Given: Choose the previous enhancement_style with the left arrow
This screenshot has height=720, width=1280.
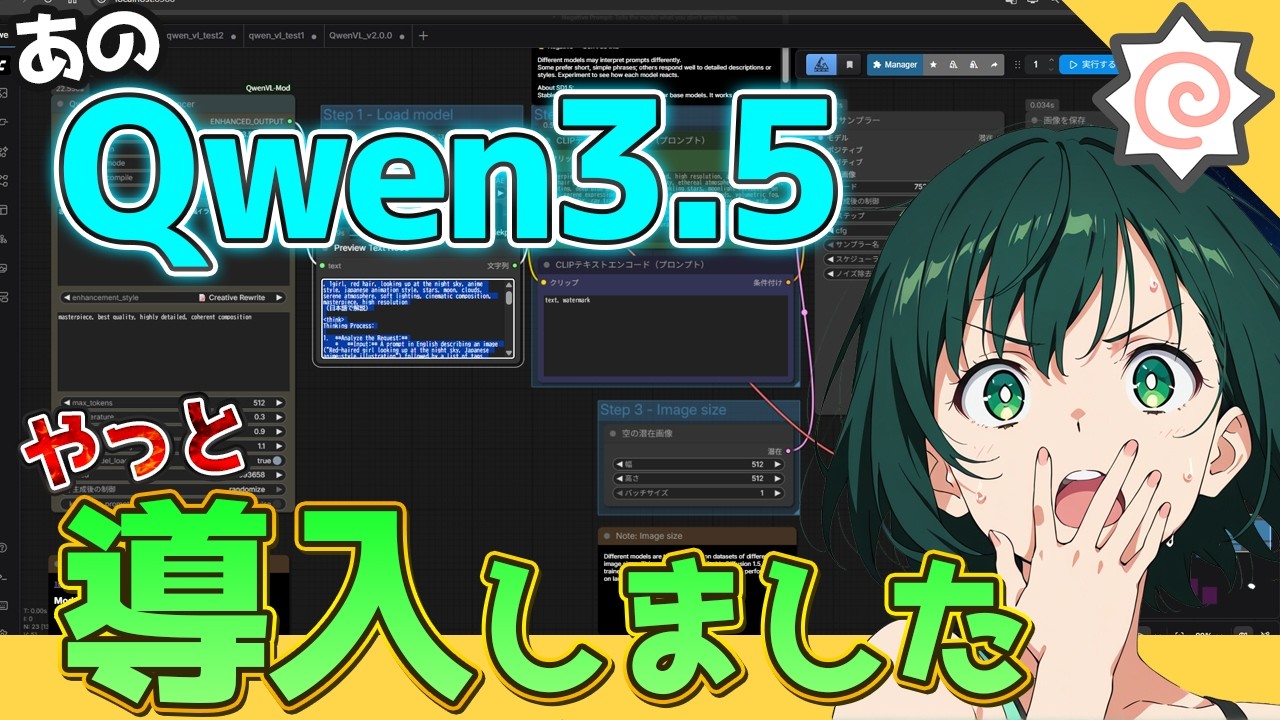Looking at the screenshot, I should pyautogui.click(x=67, y=297).
